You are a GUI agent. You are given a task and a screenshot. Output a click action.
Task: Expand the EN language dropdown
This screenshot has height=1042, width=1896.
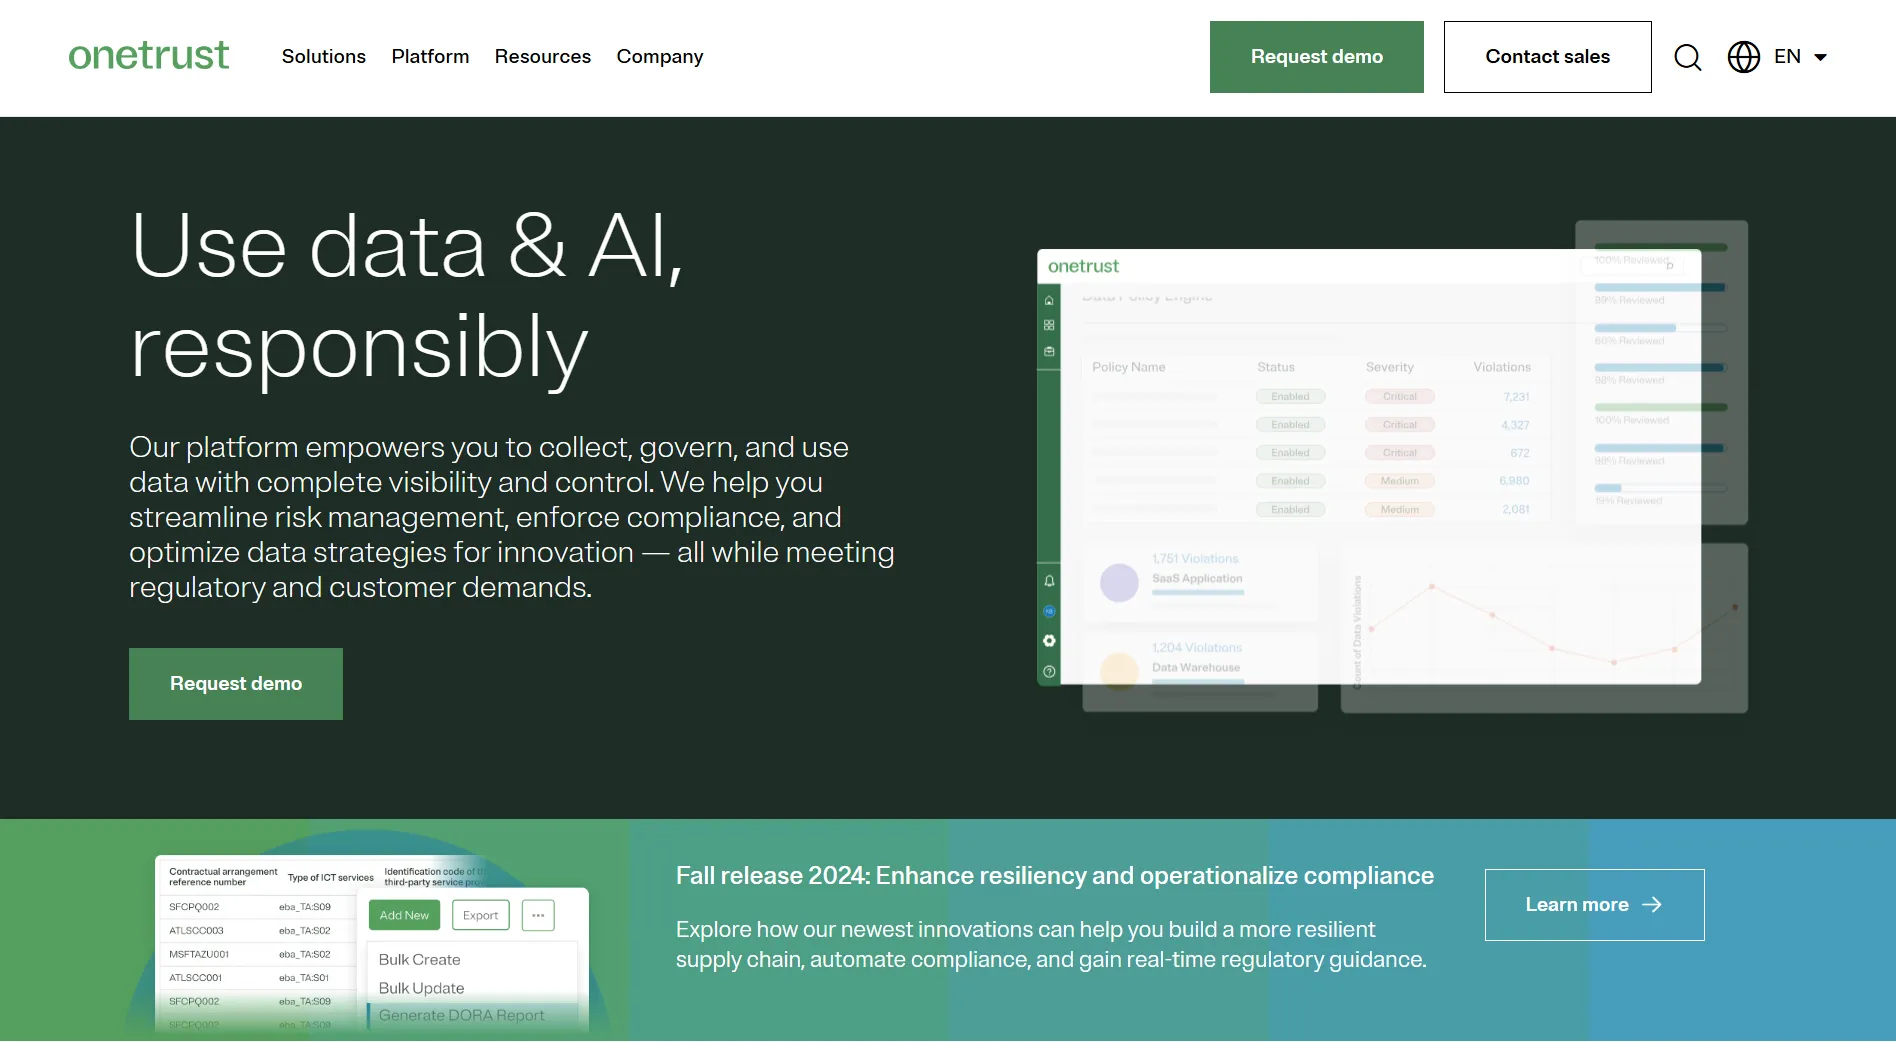[x=1800, y=57]
